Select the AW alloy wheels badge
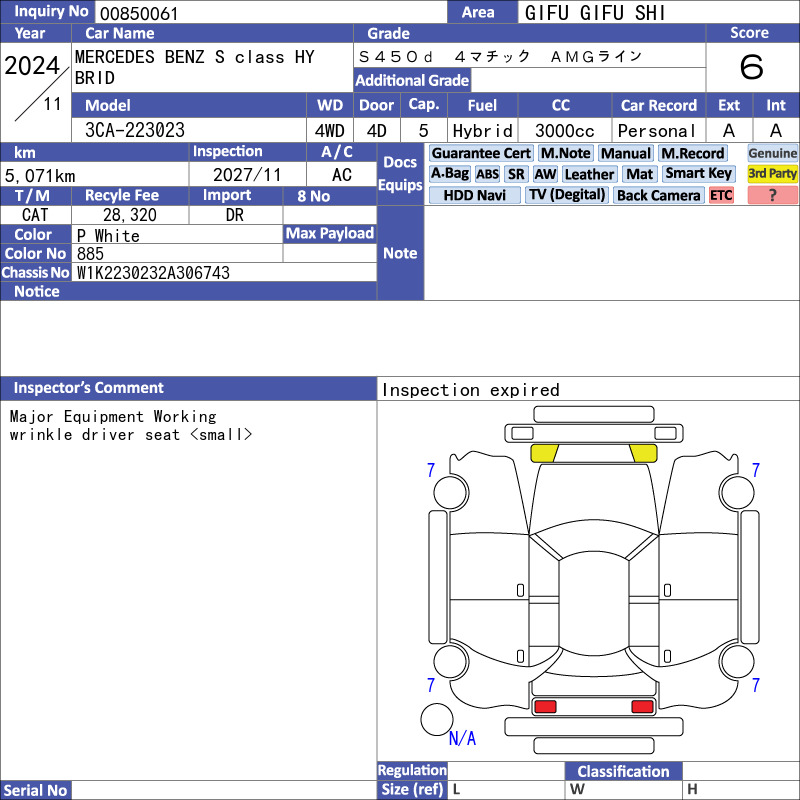Screen dimensions: 800x800 [545, 174]
